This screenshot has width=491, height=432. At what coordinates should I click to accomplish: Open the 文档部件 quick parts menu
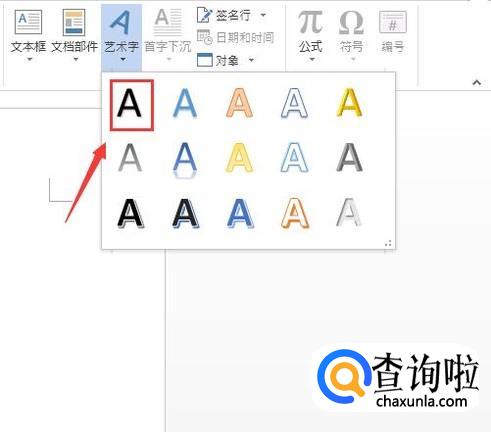(x=75, y=36)
